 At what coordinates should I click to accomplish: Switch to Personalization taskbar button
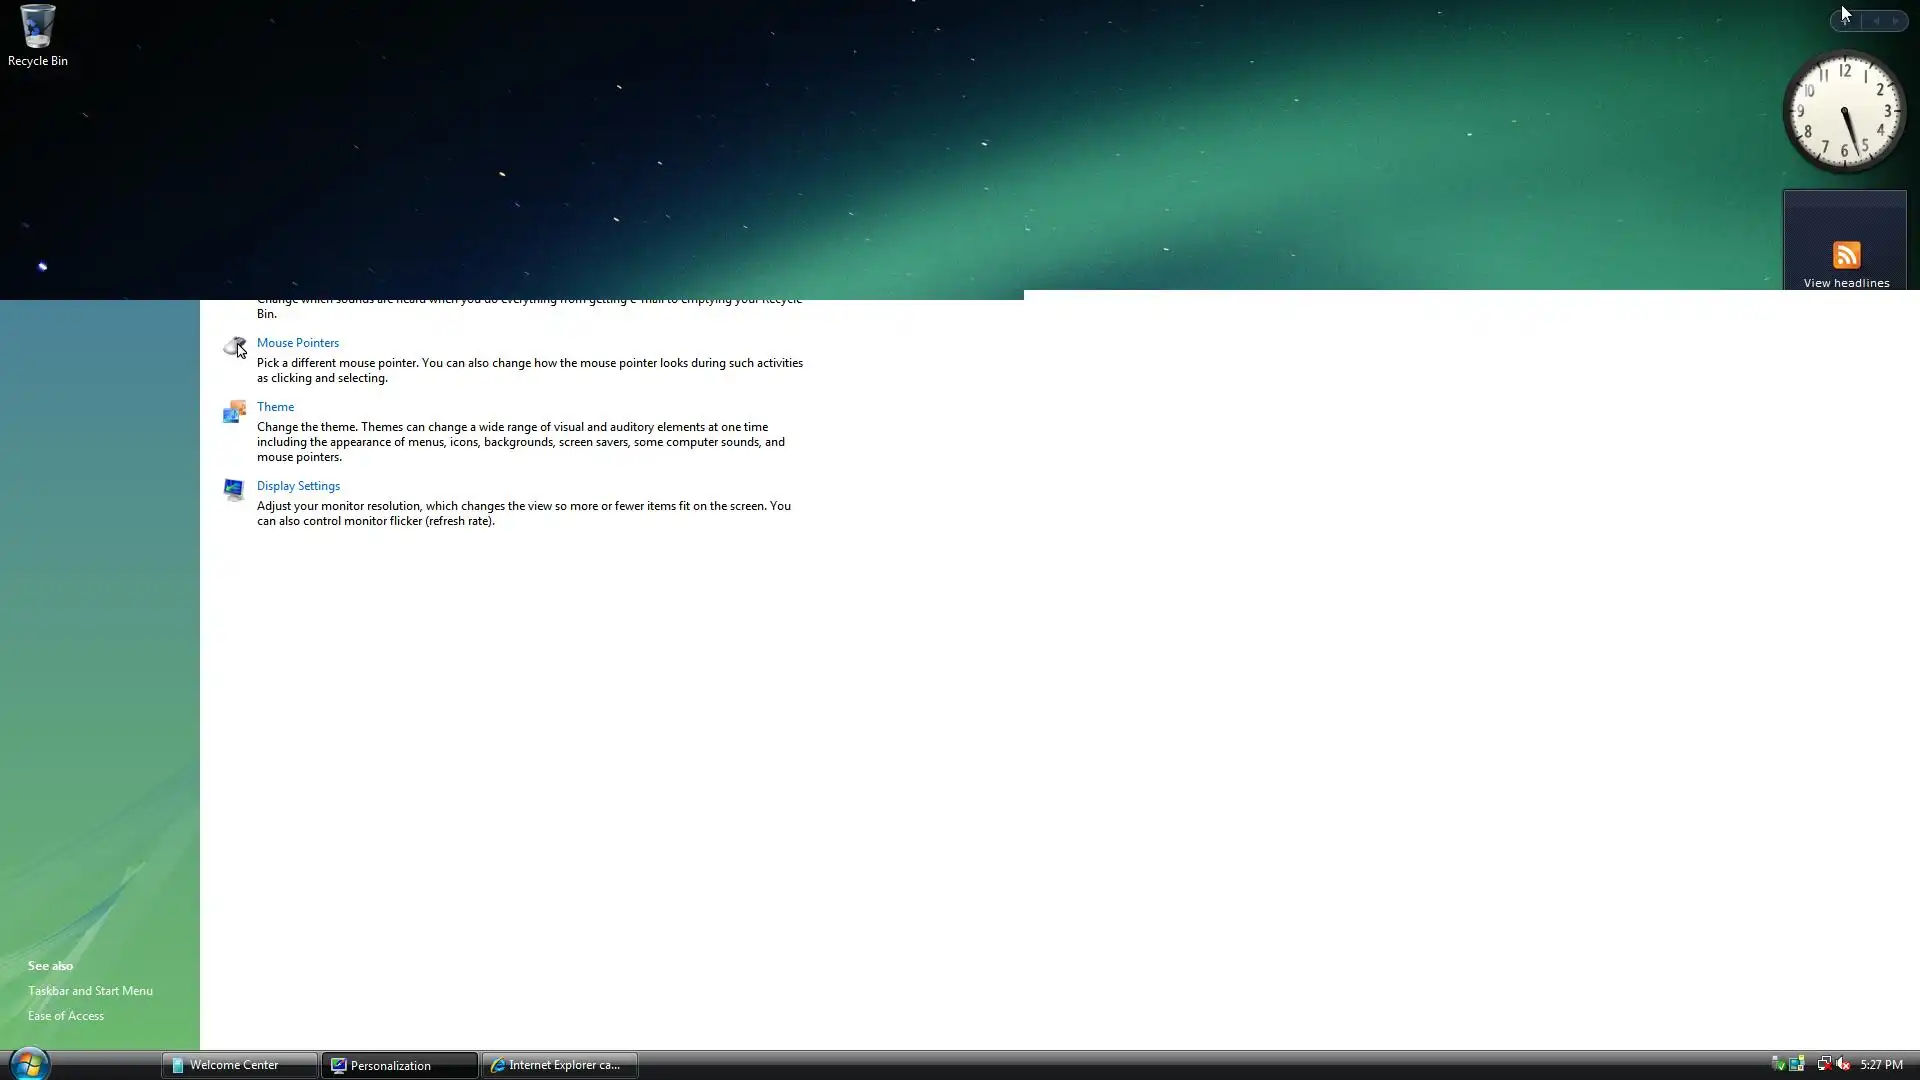click(x=398, y=1065)
